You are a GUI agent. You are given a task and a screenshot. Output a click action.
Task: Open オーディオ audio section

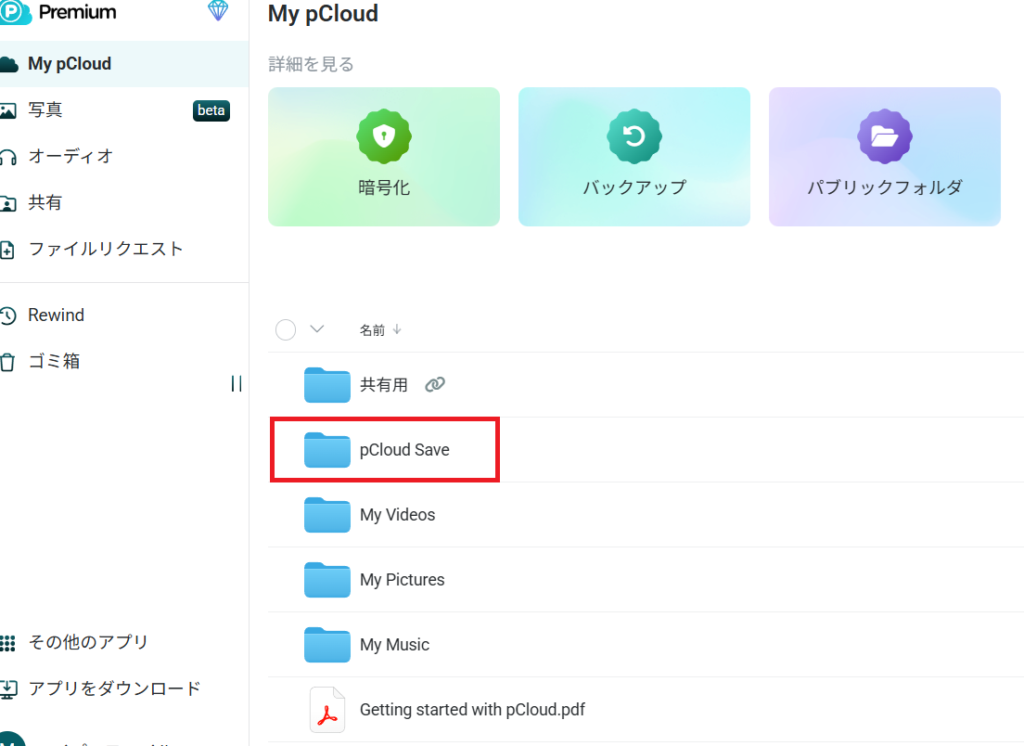tap(70, 156)
